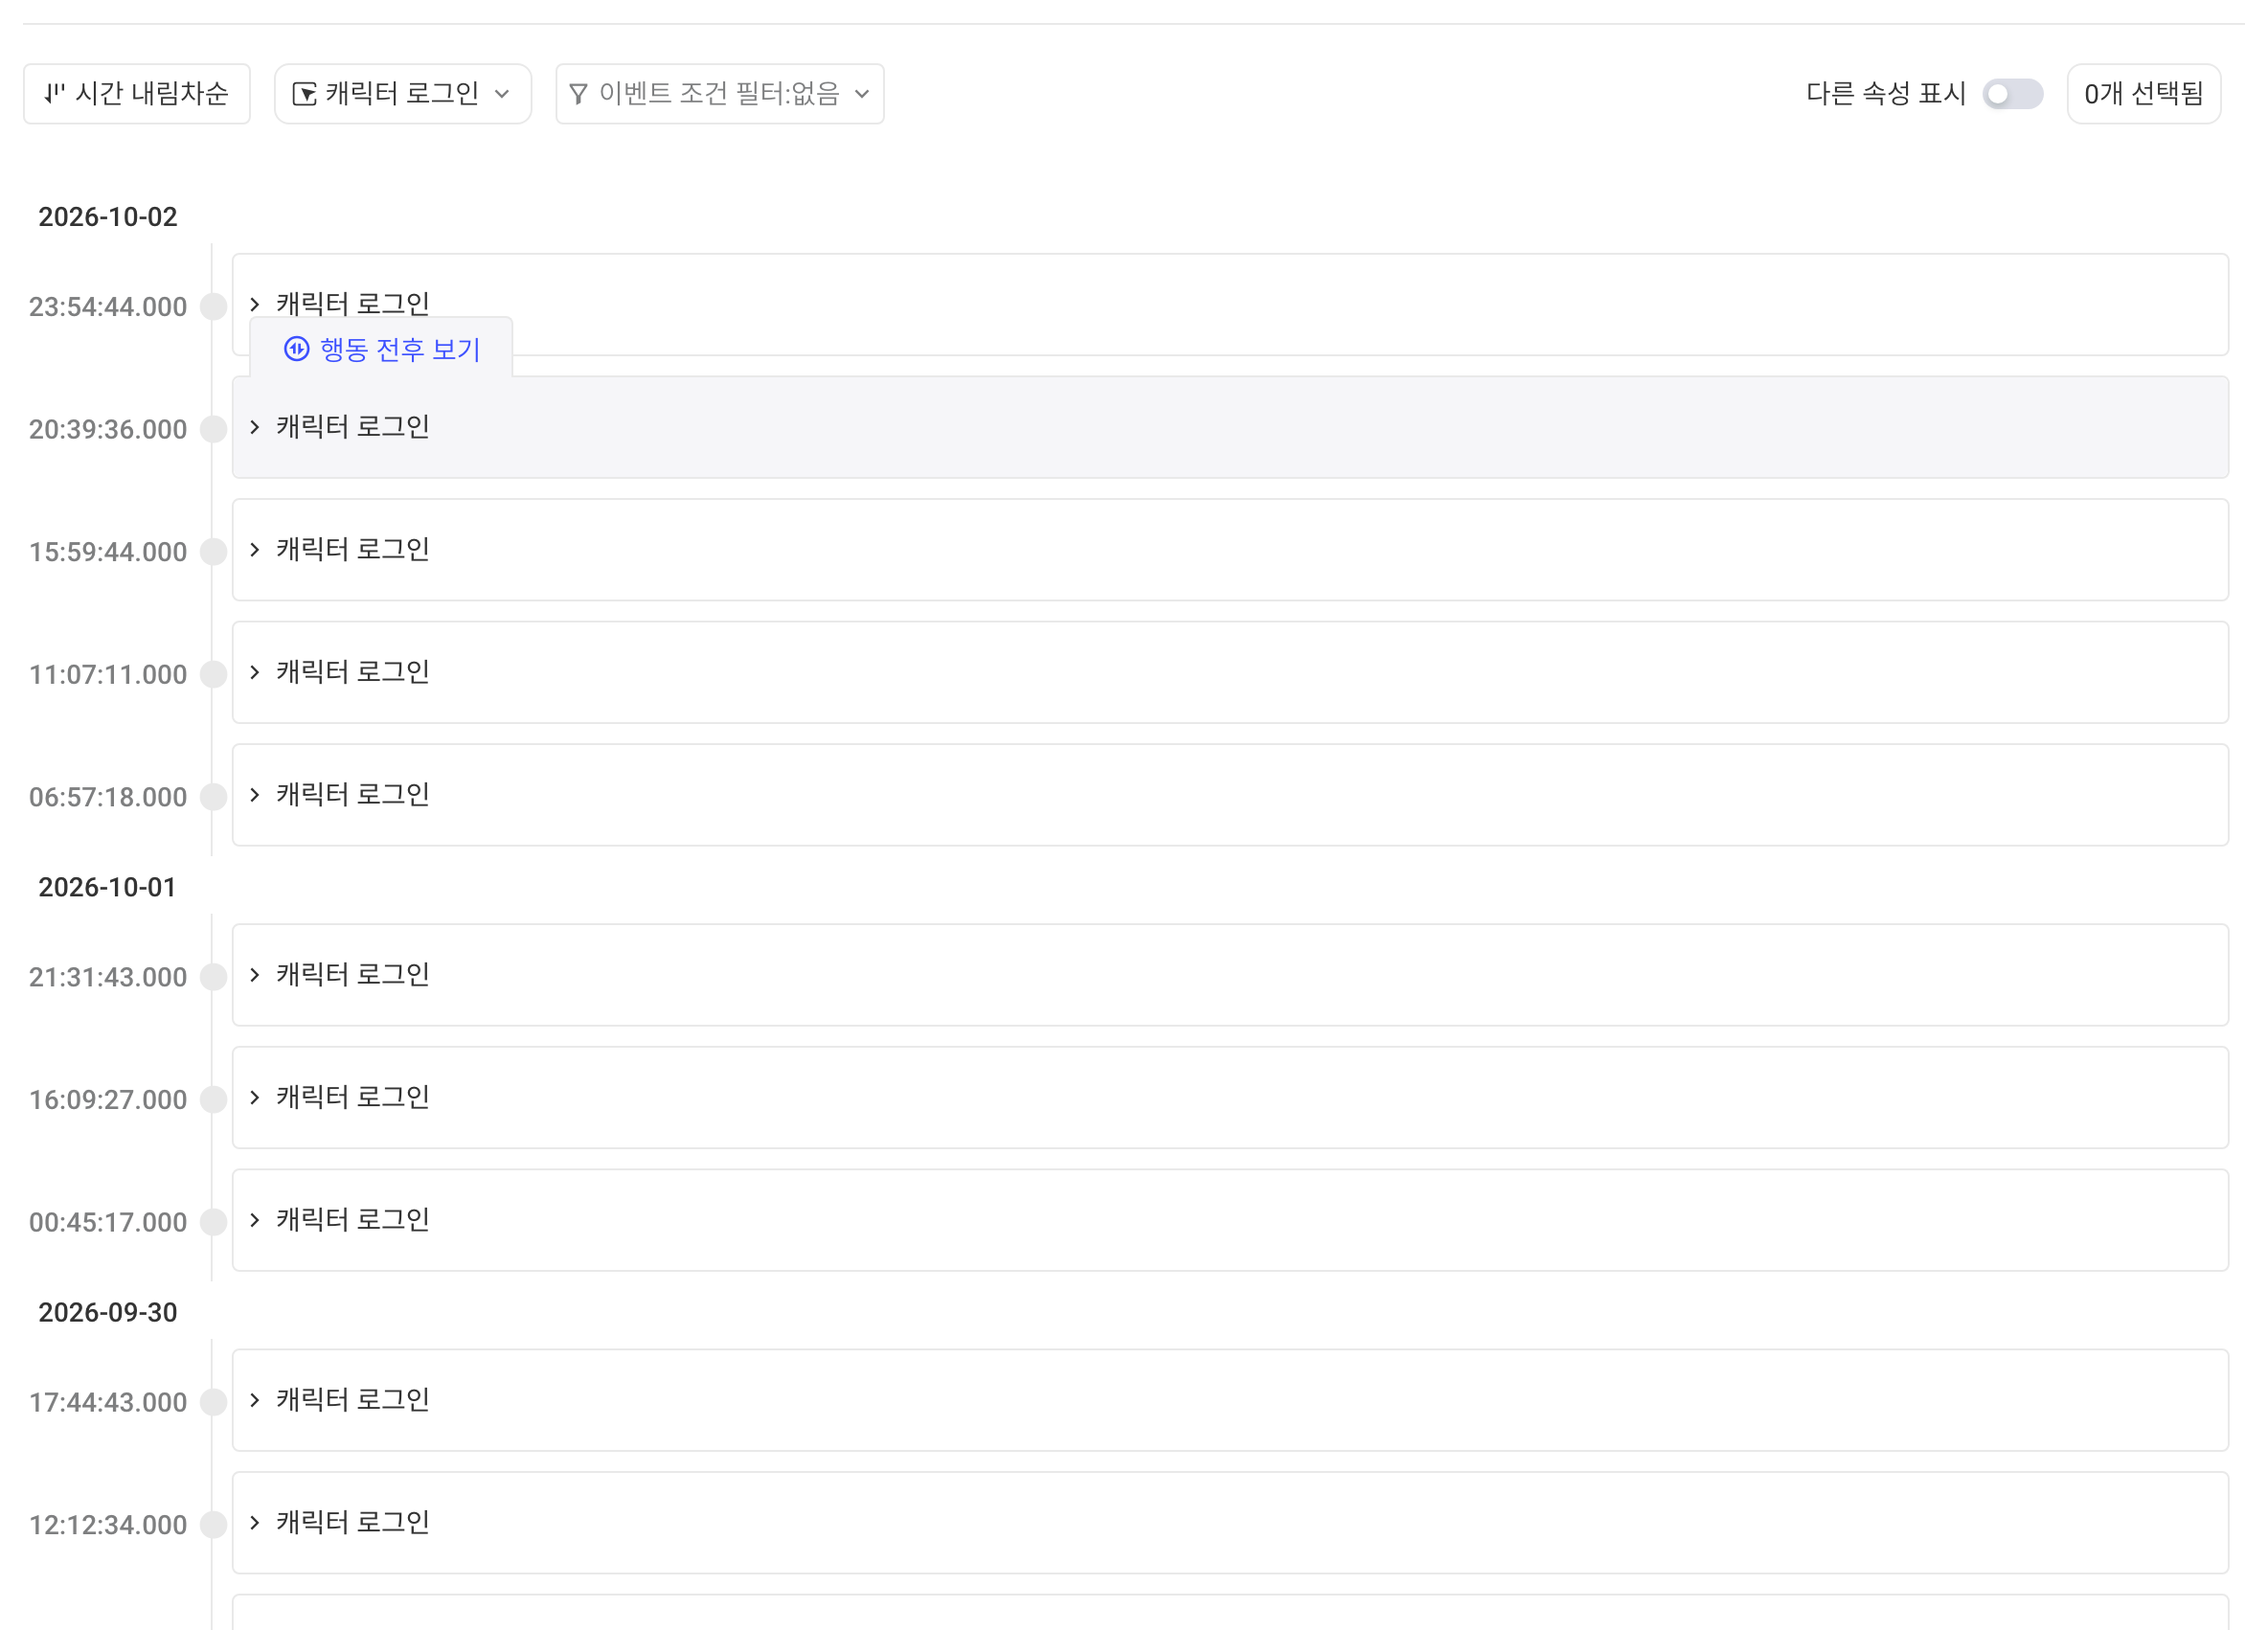Open the 이벤트 조건 필터 dropdown
The image size is (2268, 1630).
pos(720,94)
